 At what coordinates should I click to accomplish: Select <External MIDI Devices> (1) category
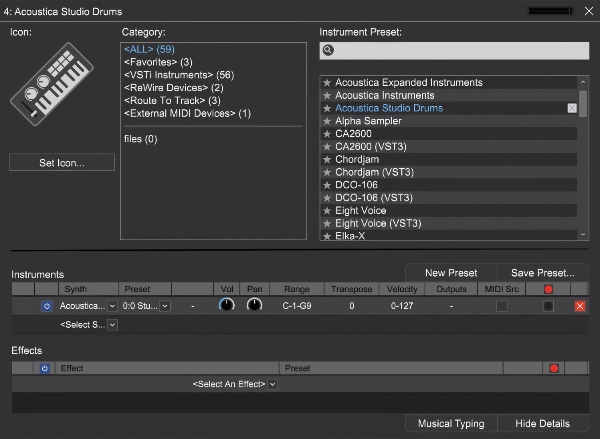click(187, 113)
